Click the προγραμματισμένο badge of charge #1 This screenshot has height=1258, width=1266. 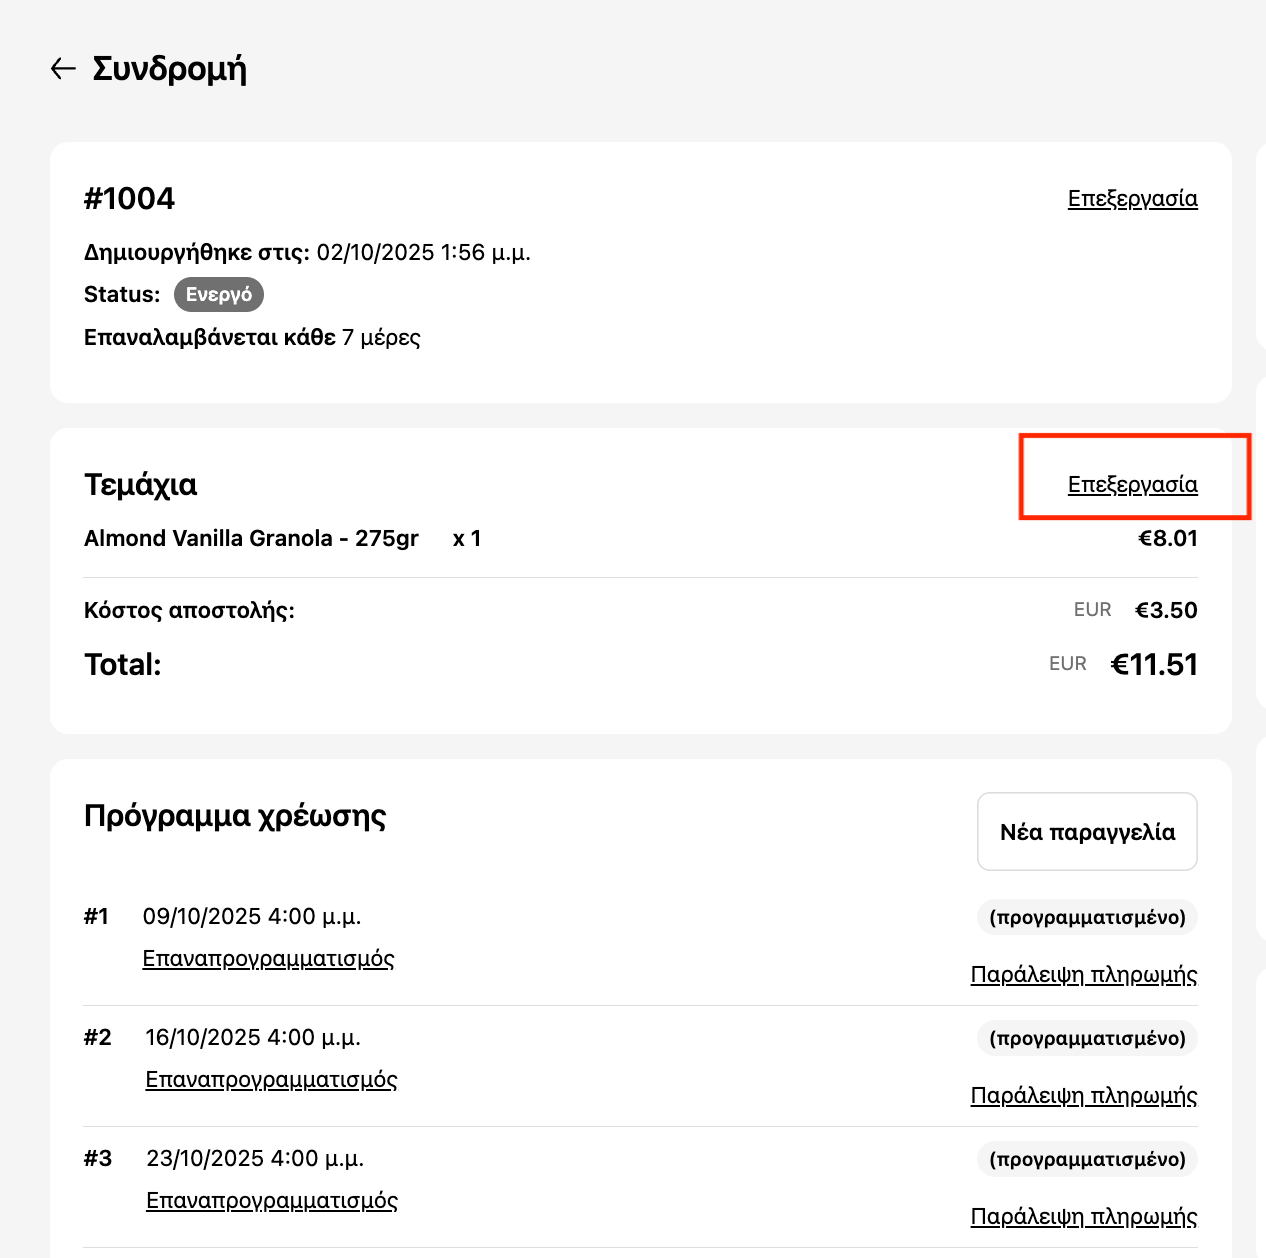point(1087,917)
